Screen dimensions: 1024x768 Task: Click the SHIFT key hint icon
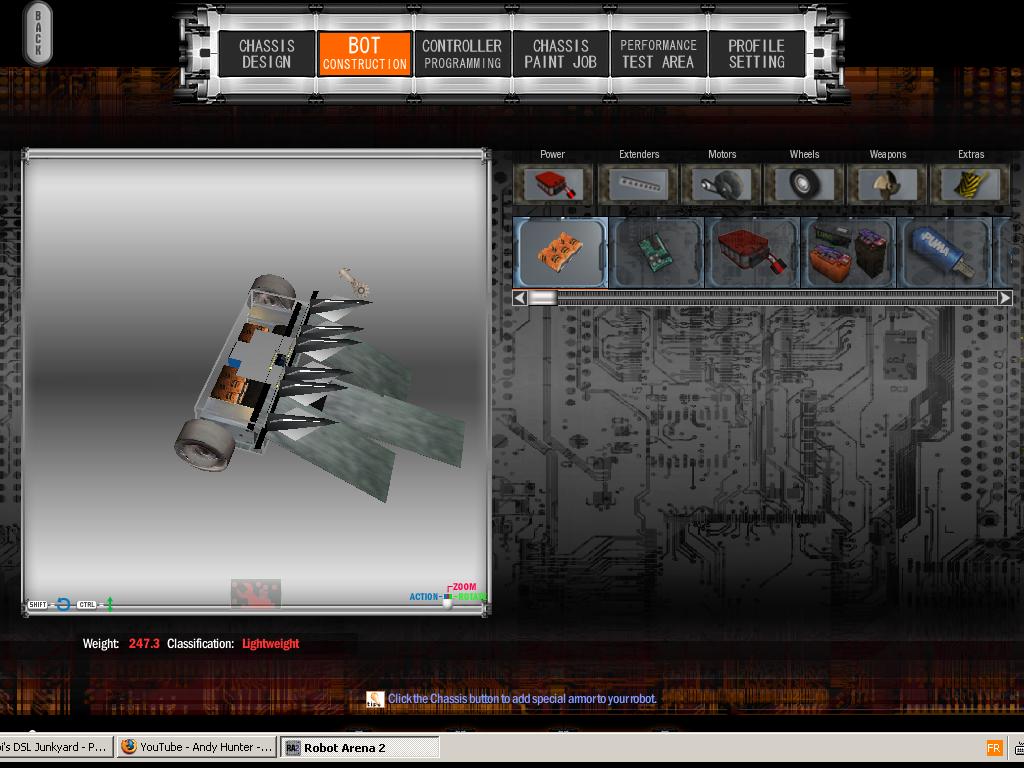click(x=38, y=605)
